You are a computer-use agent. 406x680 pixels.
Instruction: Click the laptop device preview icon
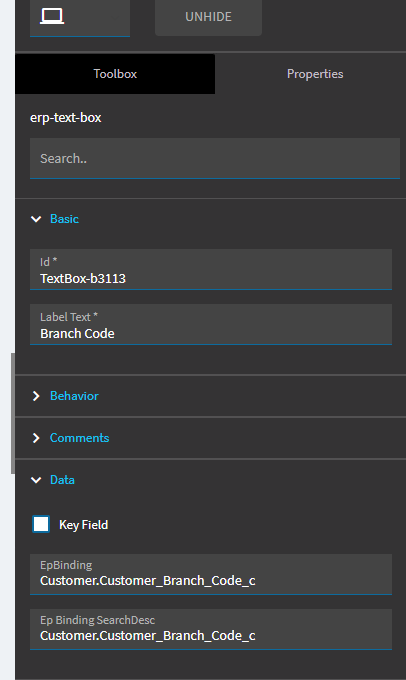52,16
